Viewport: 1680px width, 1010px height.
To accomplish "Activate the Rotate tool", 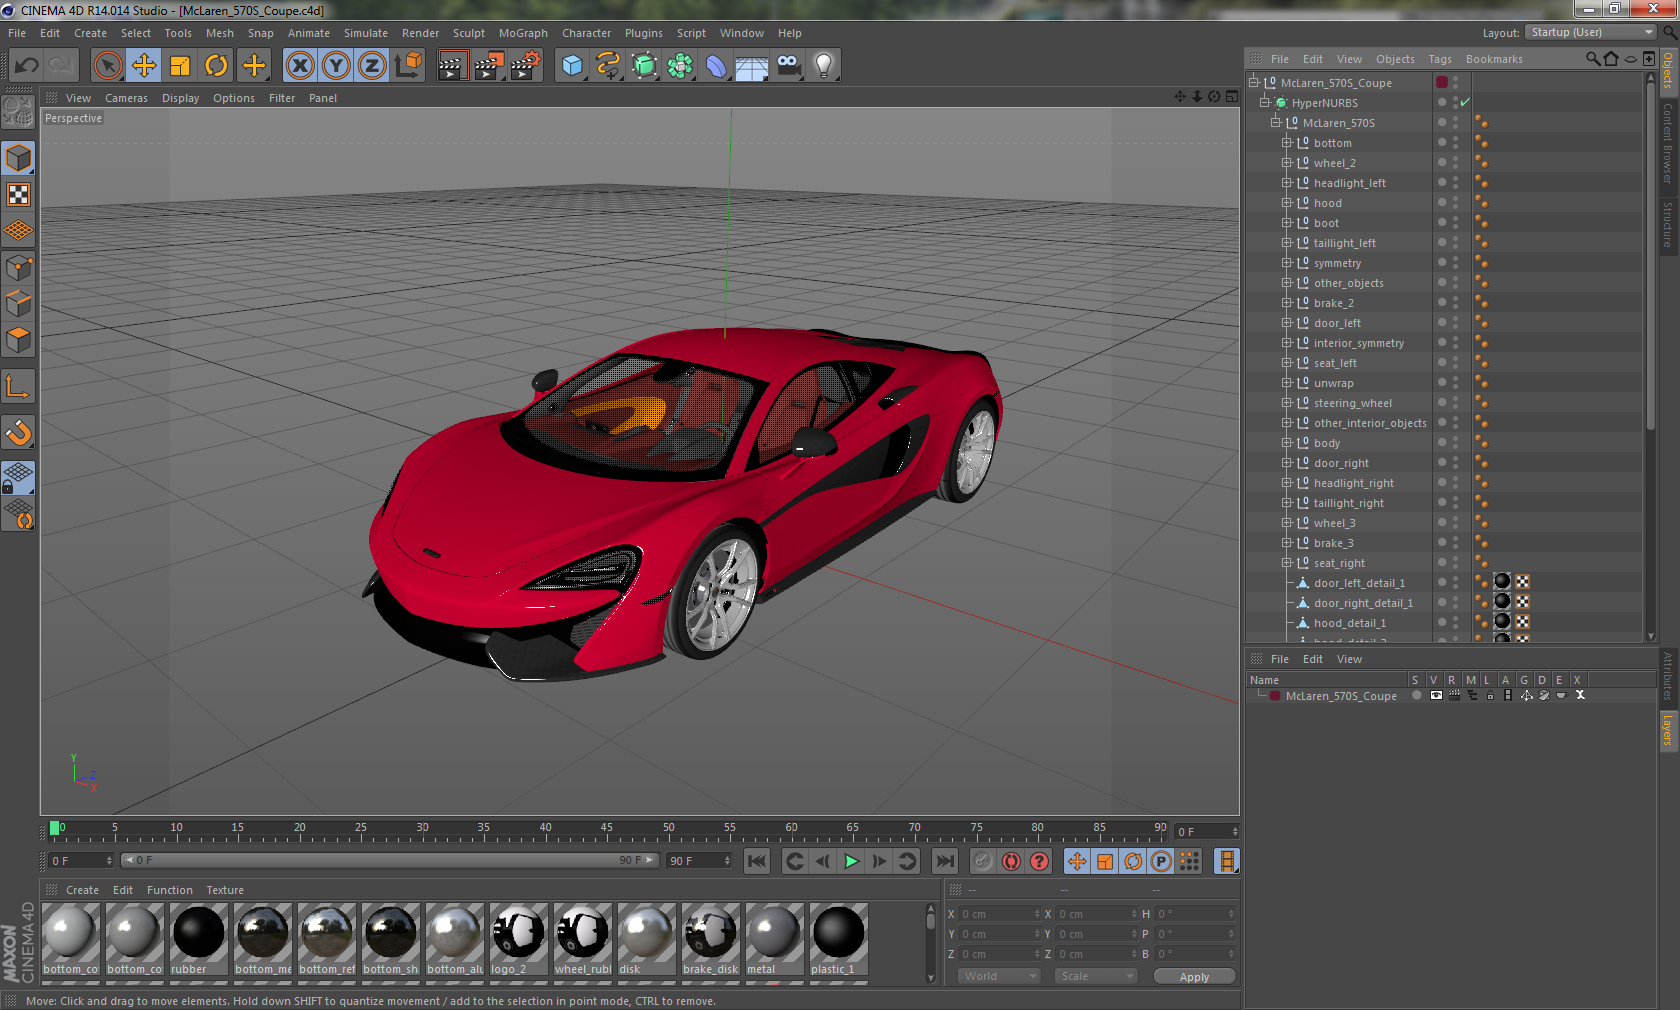I will 216,66.
